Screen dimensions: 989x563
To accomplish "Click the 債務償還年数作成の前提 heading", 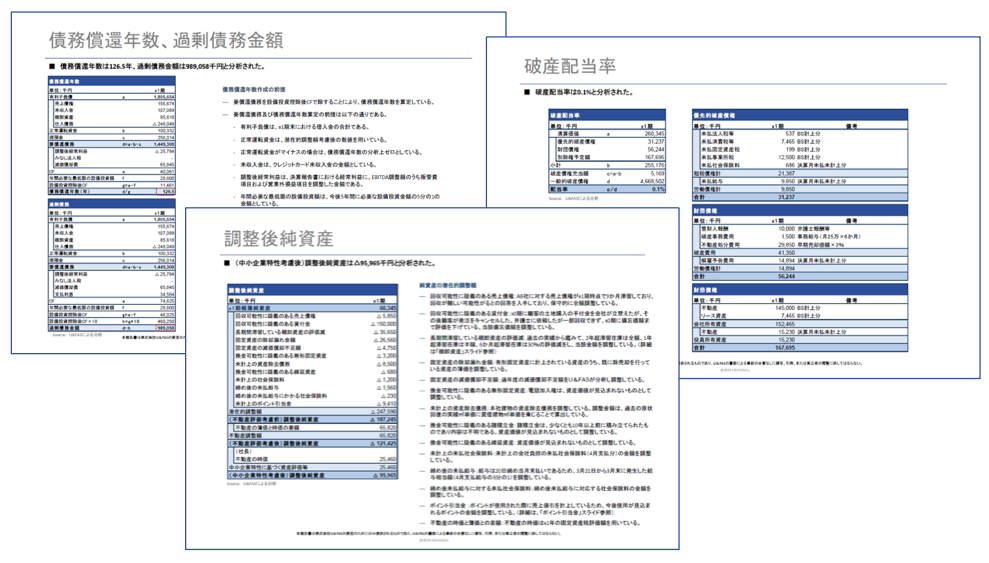I will tap(259, 90).
